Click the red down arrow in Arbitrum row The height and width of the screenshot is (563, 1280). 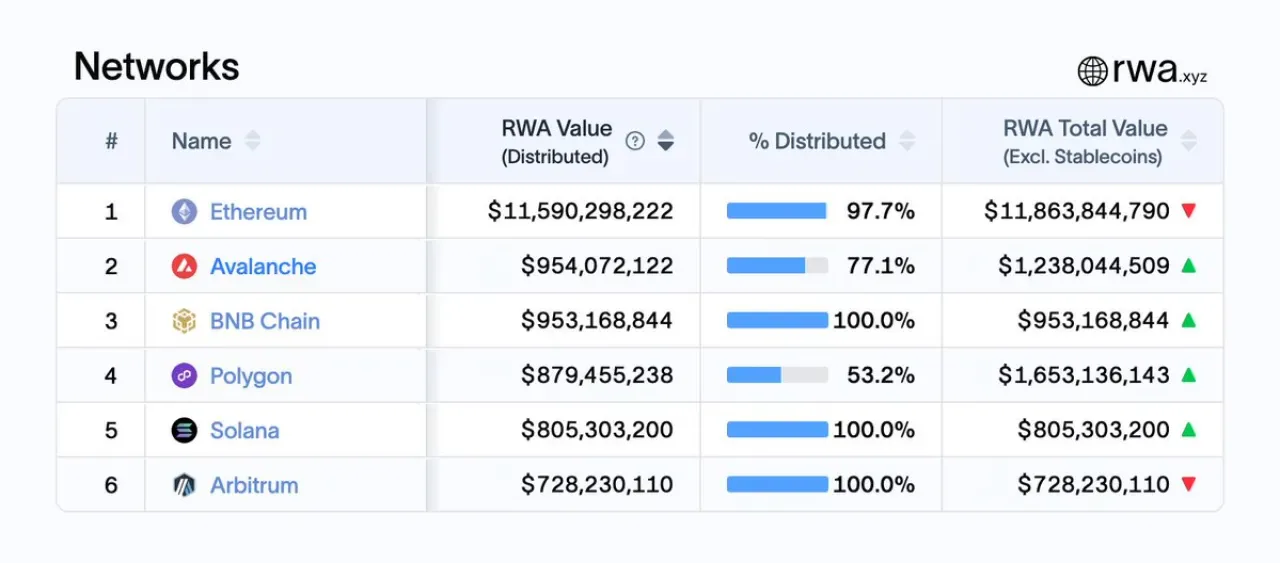(1189, 484)
